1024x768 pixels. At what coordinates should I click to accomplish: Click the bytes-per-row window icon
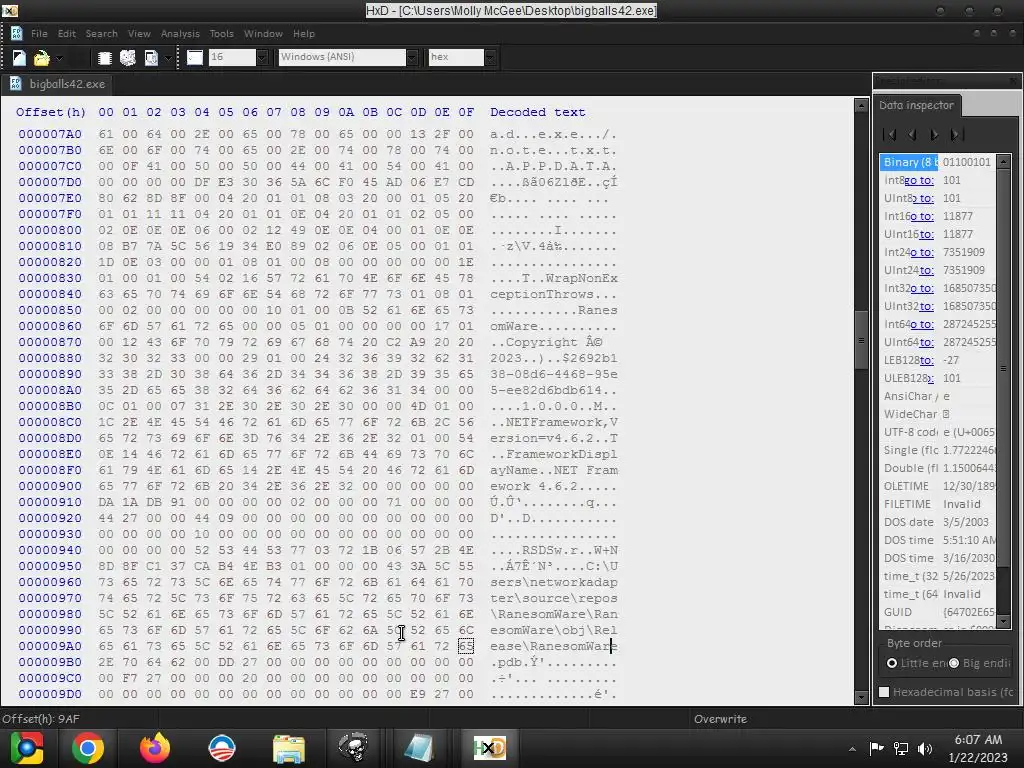click(x=195, y=57)
